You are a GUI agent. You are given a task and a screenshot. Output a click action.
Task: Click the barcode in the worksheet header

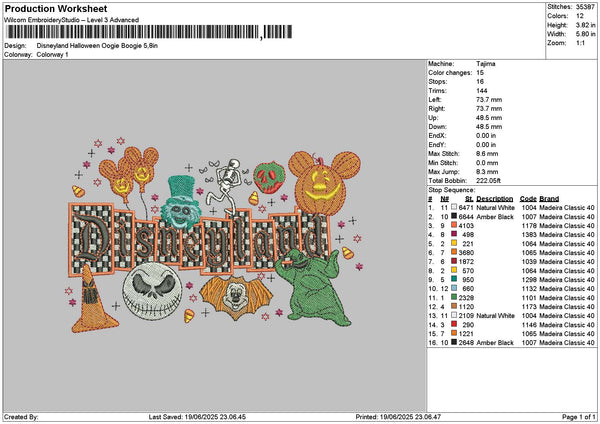132,33
